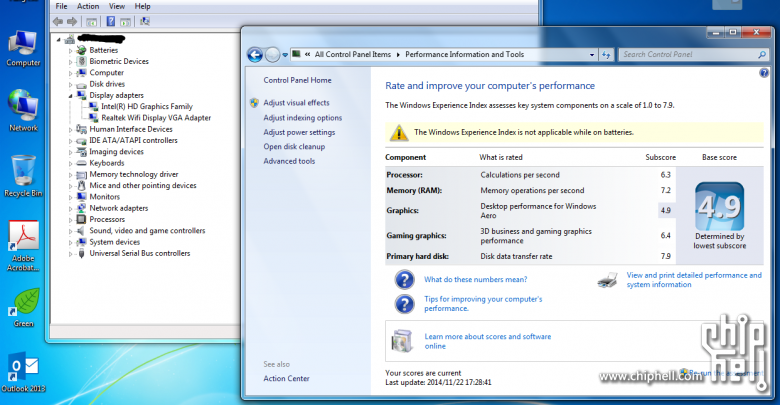The width and height of the screenshot is (780, 405).
Task: Launch the Adobe Acrobat desktop shortcut
Action: coord(23,246)
